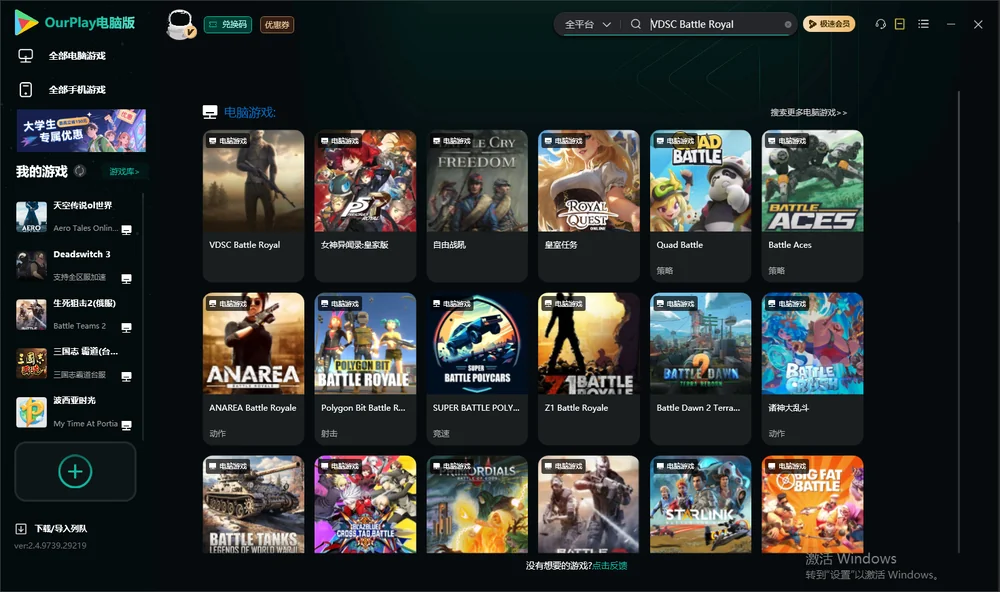
Task: Open the BlazBlue Cross Tag Battle card
Action: tap(365, 504)
